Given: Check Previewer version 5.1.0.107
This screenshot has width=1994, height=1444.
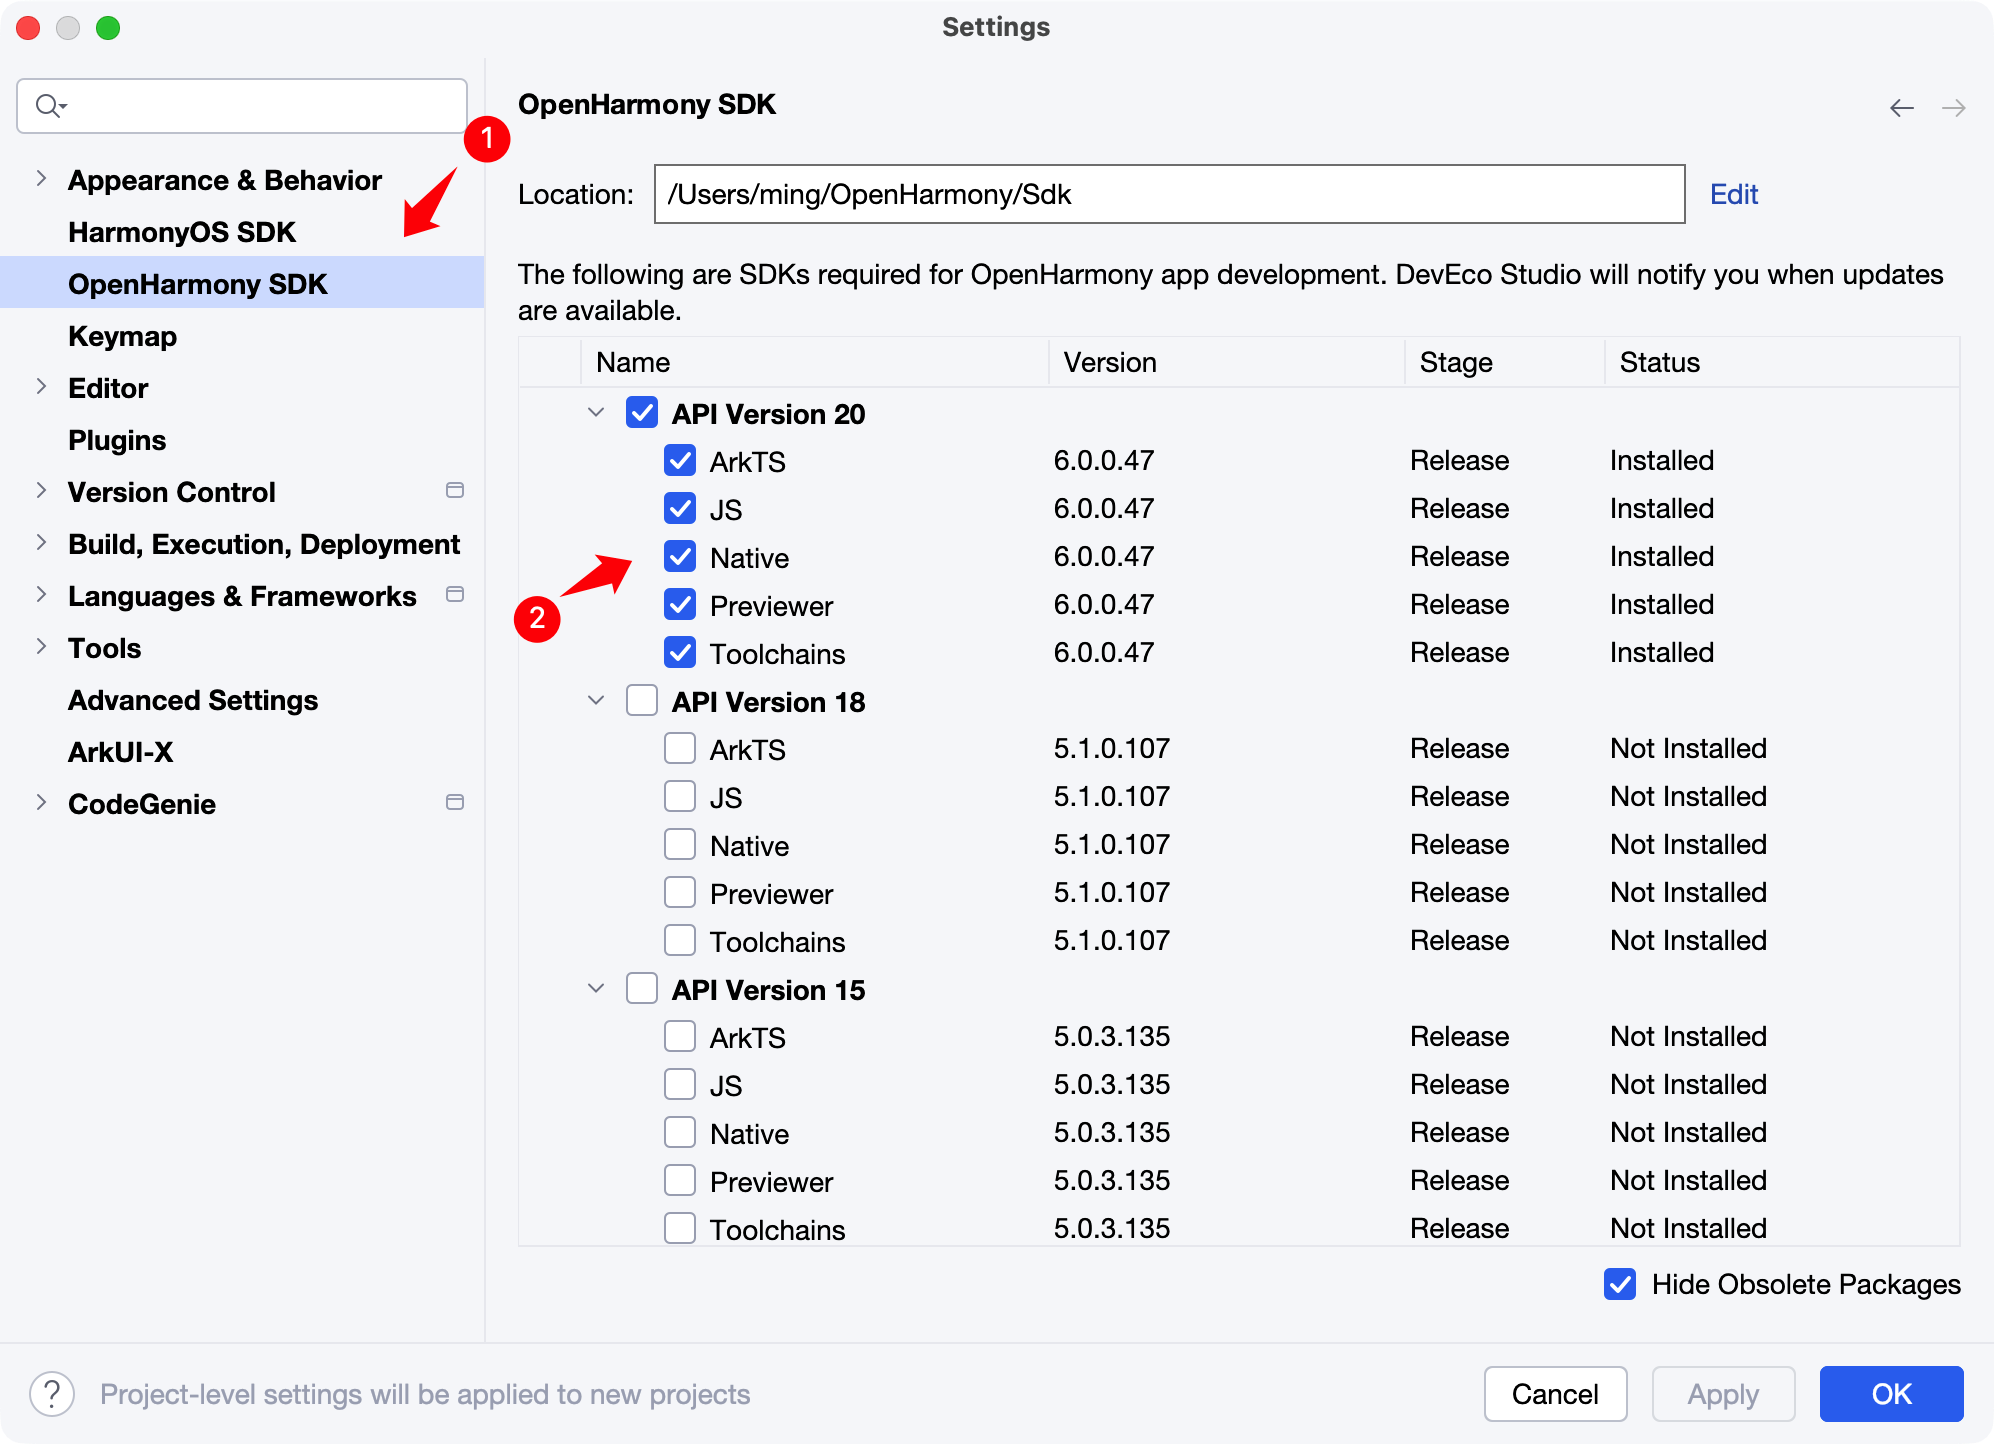Looking at the screenshot, I should pos(680,892).
